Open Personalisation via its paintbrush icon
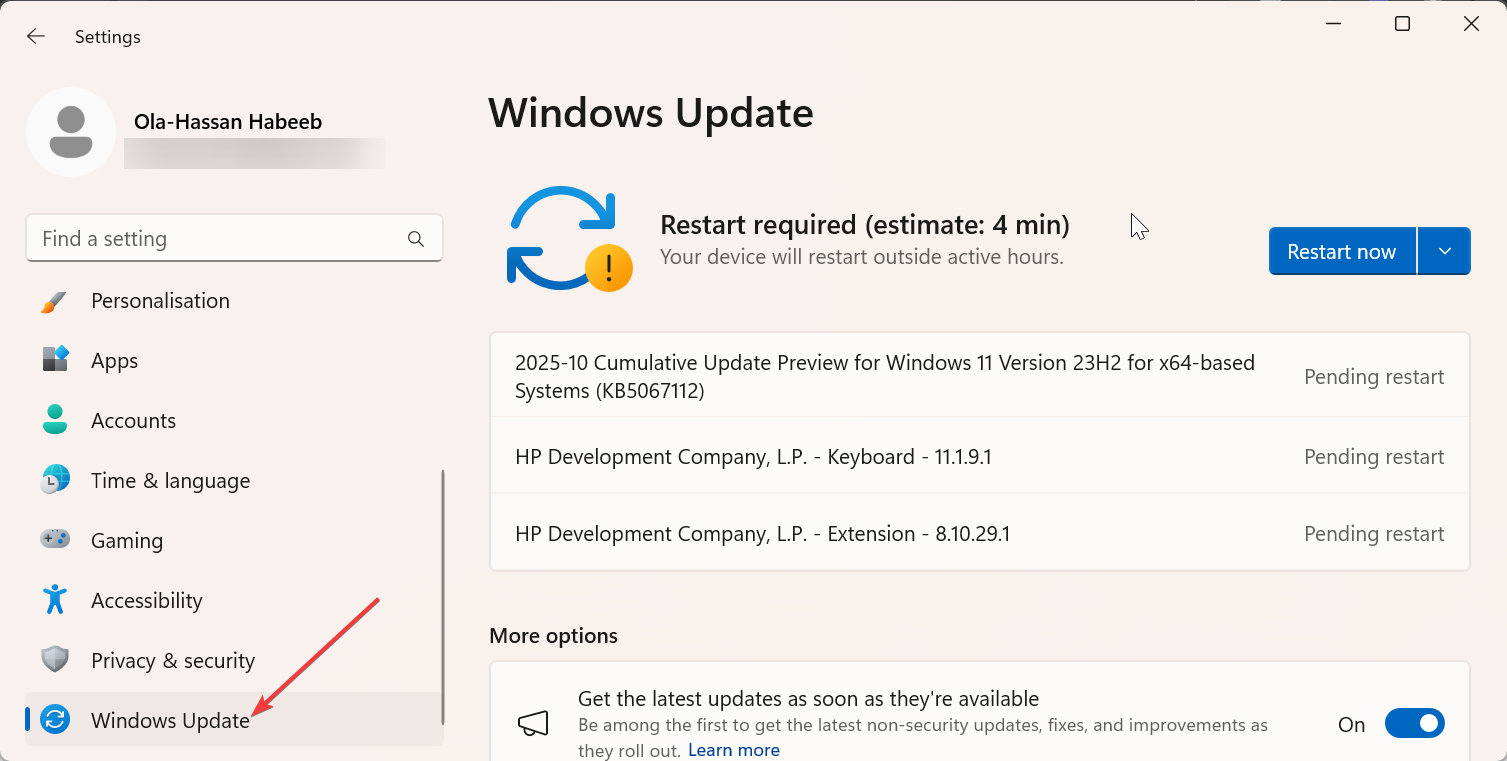Screen dimensions: 1507x761 click(55, 301)
